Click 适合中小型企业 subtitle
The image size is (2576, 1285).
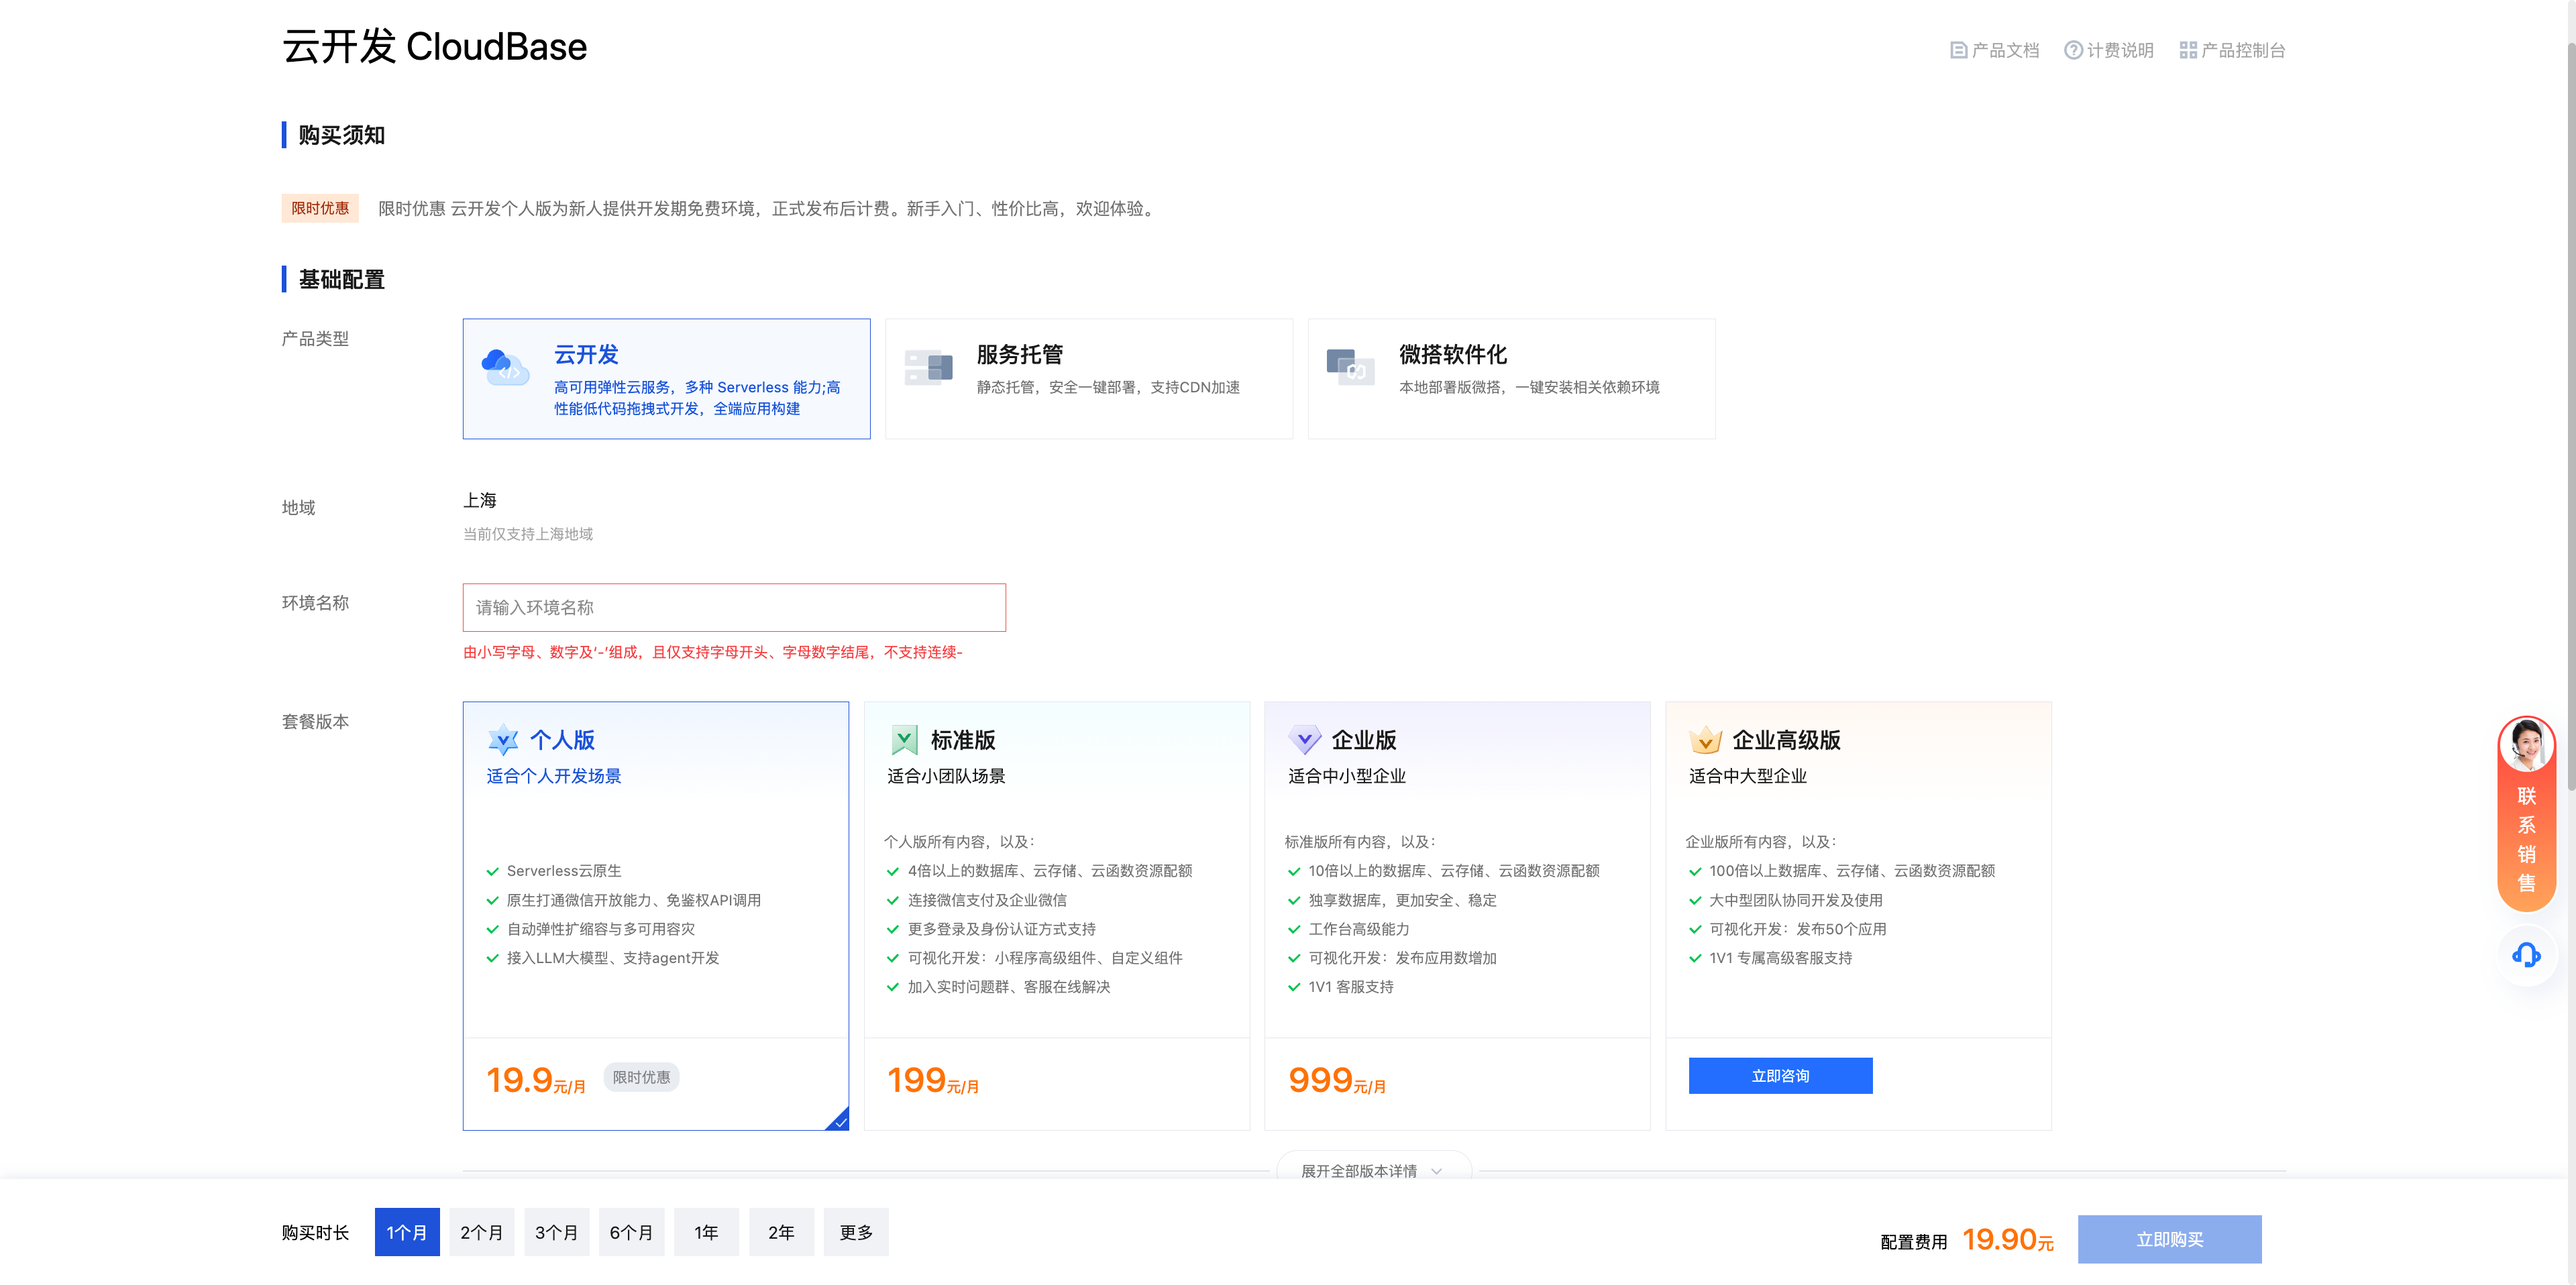pos(1346,776)
